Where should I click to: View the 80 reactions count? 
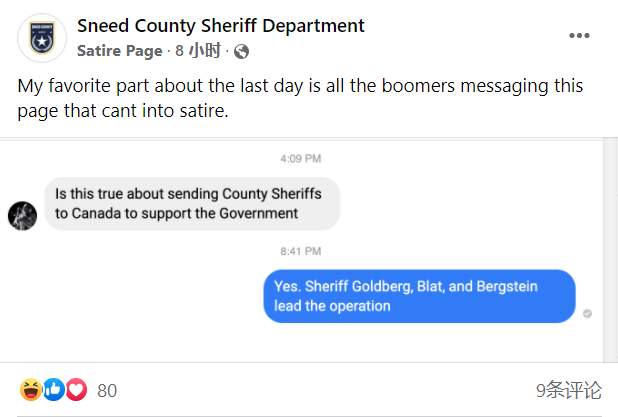pos(107,391)
